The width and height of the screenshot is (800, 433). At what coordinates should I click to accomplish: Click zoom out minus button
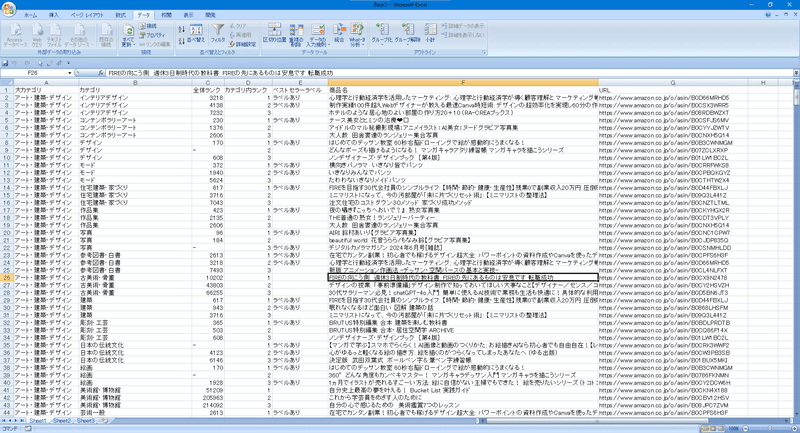click(x=745, y=428)
